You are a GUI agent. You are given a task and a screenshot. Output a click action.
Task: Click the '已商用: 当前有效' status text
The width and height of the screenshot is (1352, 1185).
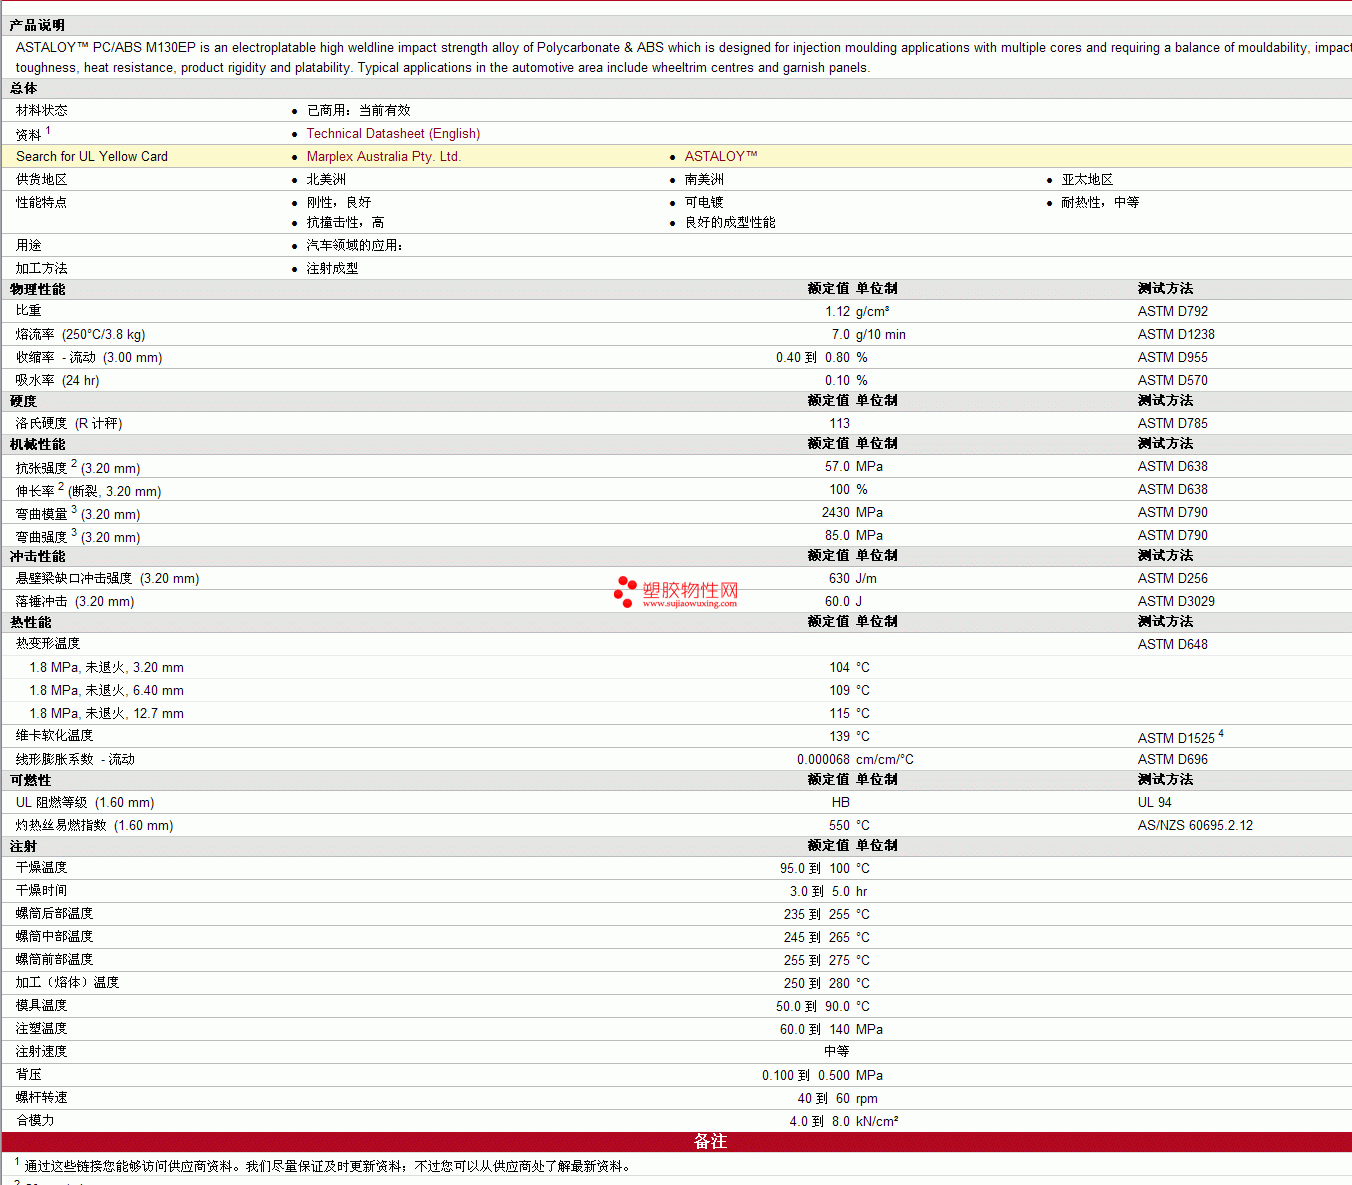click(x=358, y=110)
